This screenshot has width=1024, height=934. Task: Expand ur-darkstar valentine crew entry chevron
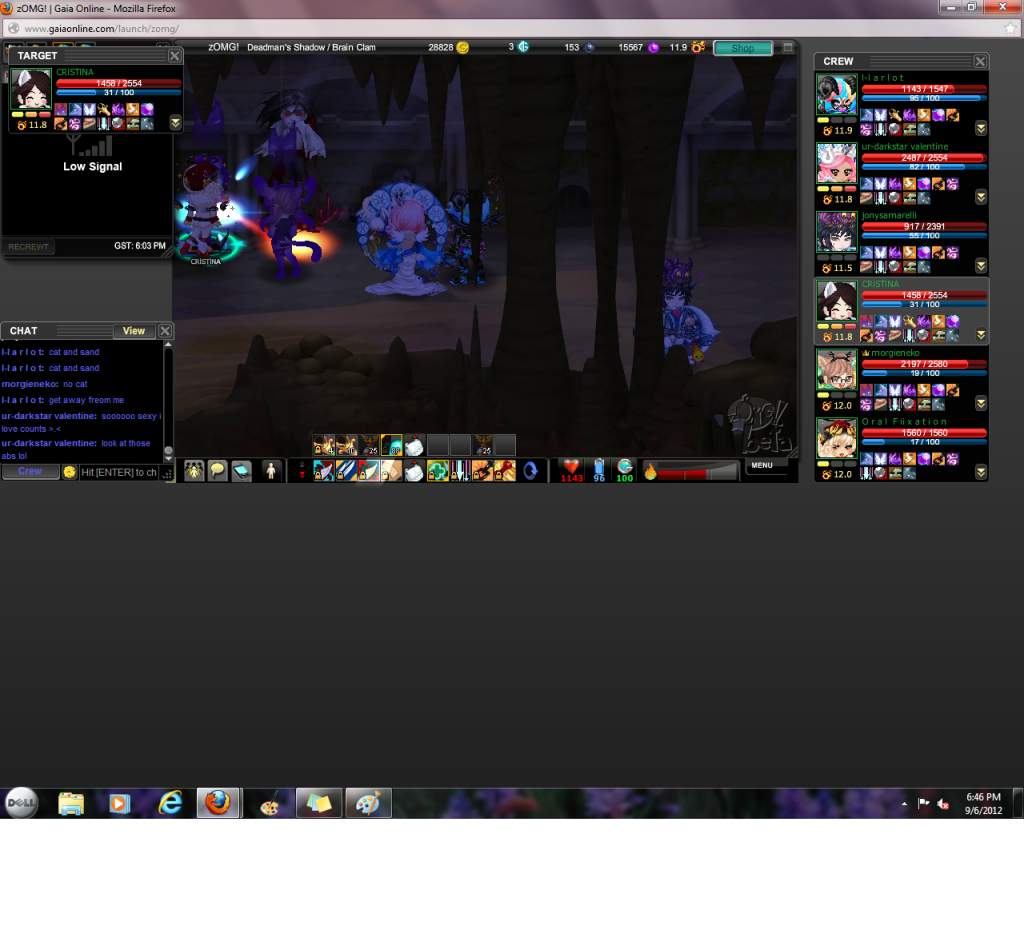coord(981,197)
